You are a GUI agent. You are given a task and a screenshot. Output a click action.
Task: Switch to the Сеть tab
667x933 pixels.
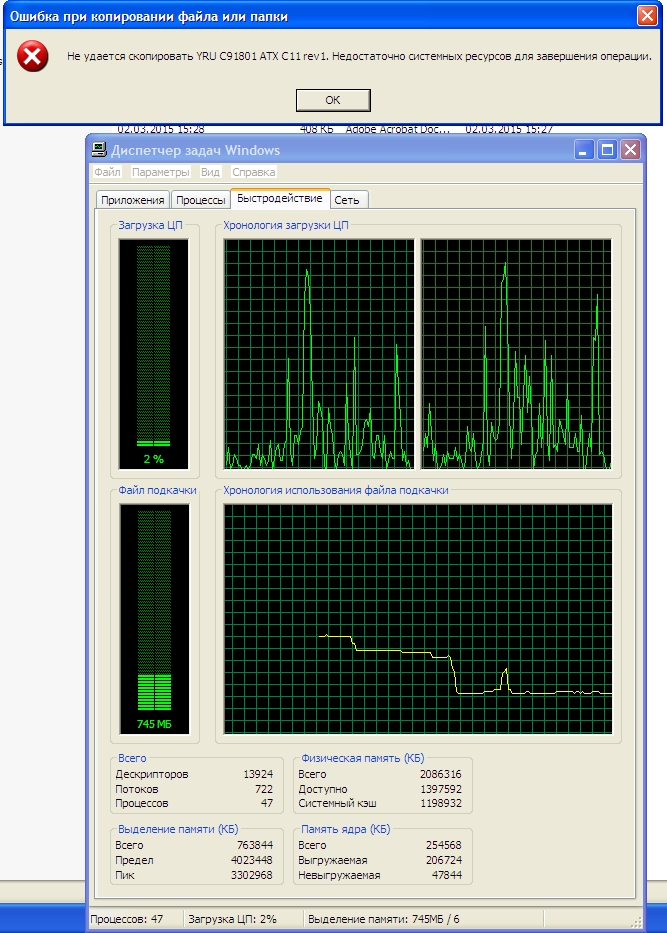click(x=347, y=200)
